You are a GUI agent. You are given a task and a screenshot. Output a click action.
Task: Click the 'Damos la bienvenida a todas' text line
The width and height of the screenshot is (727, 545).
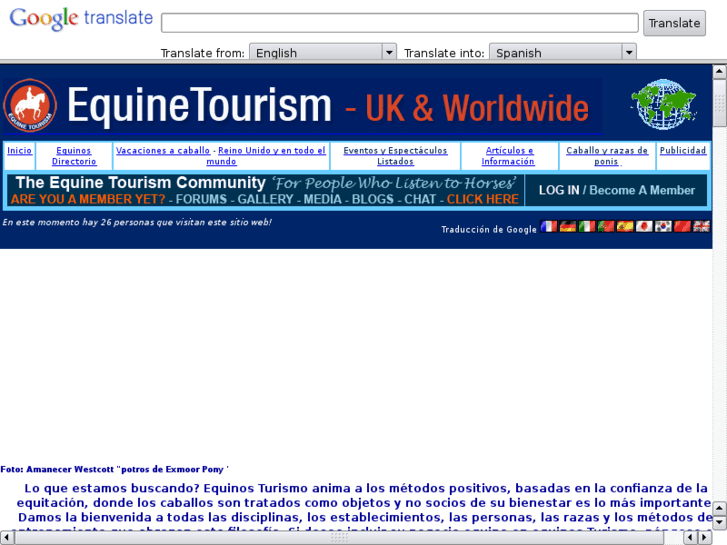365,517
